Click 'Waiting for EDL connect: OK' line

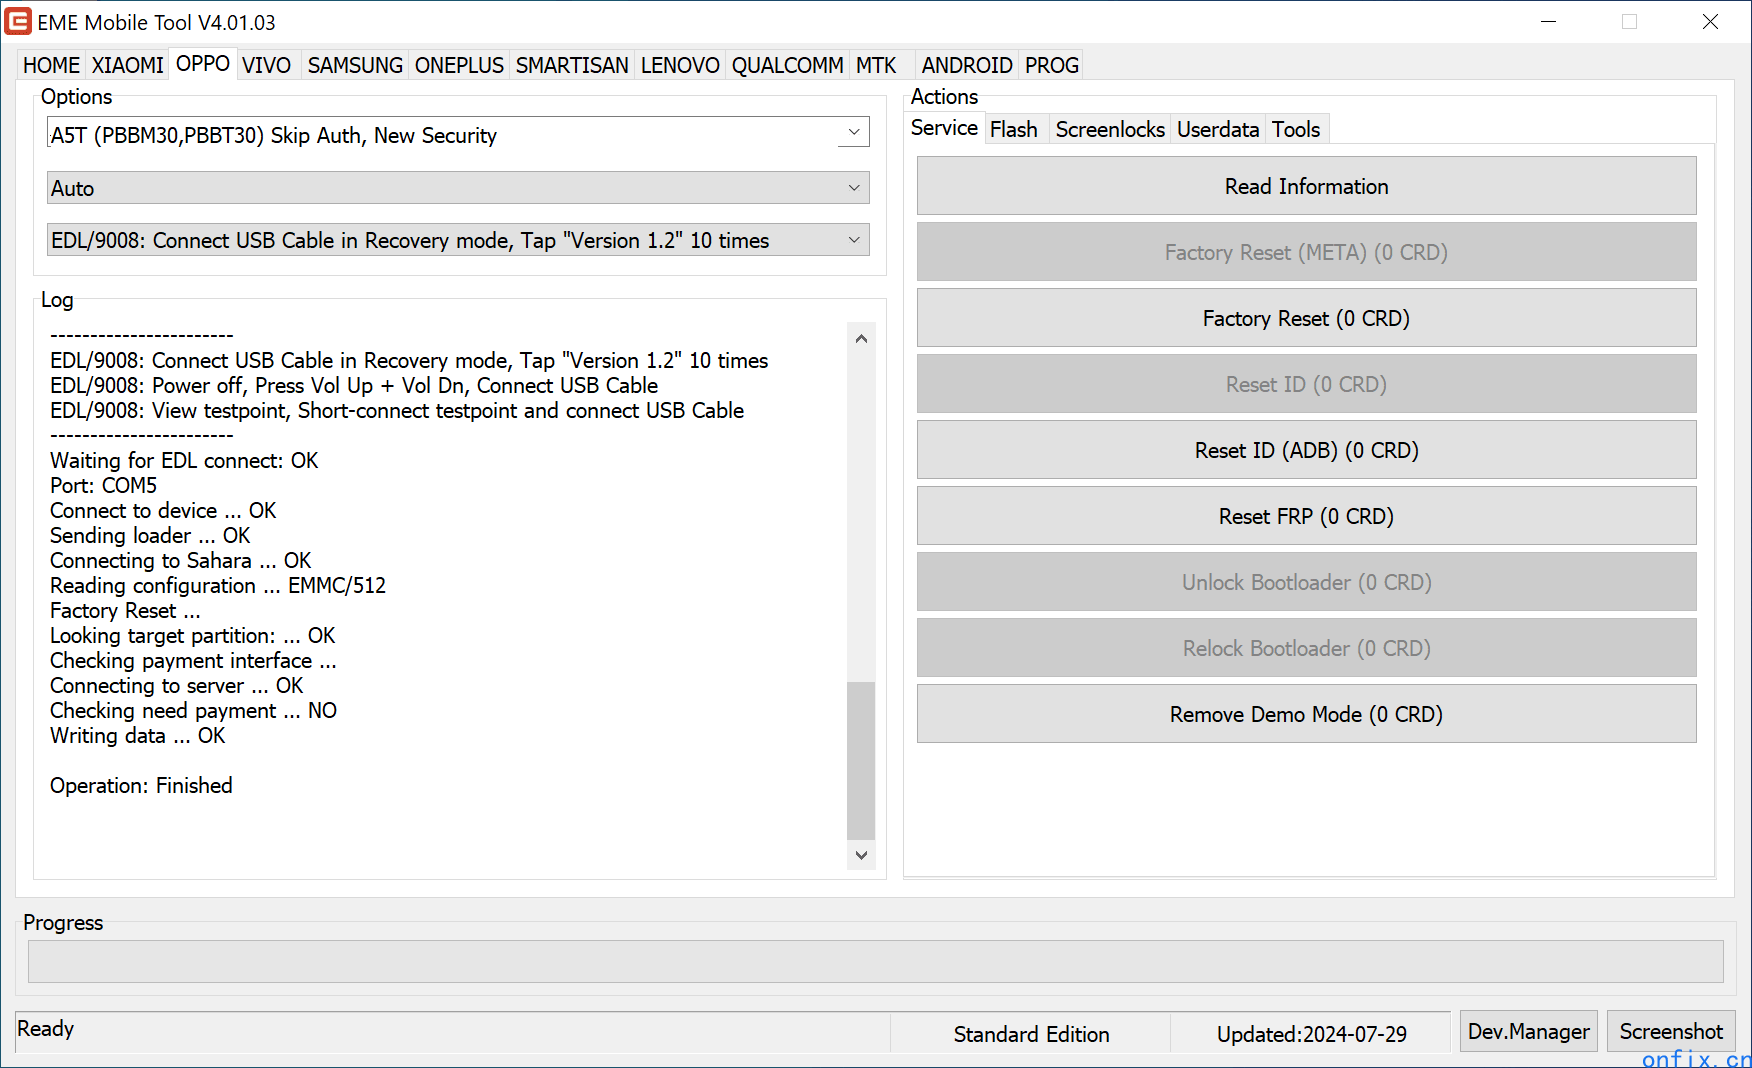(184, 460)
